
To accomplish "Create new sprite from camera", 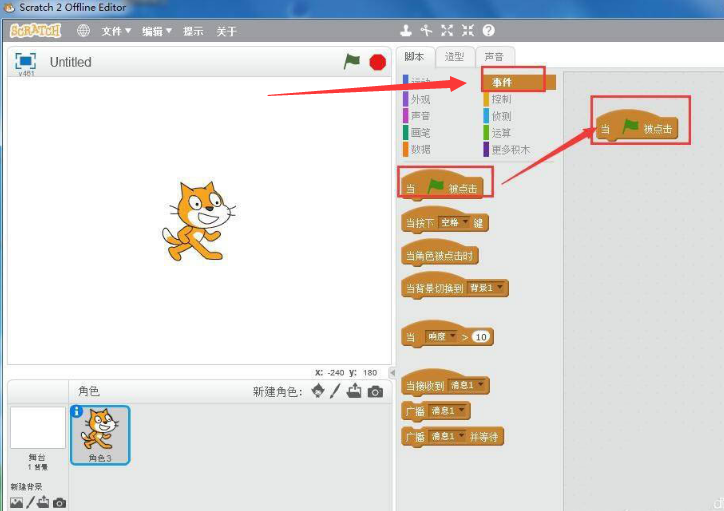I will (375, 392).
